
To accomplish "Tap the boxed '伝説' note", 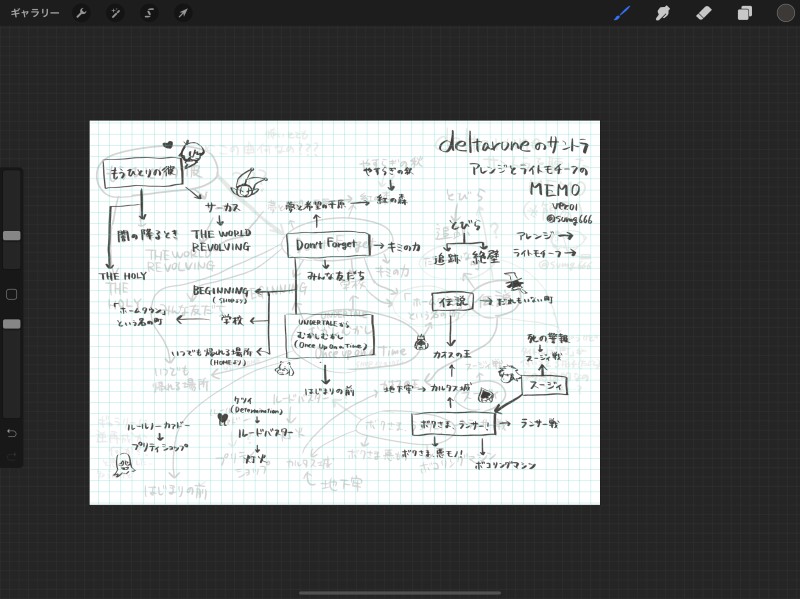I will coord(453,302).
